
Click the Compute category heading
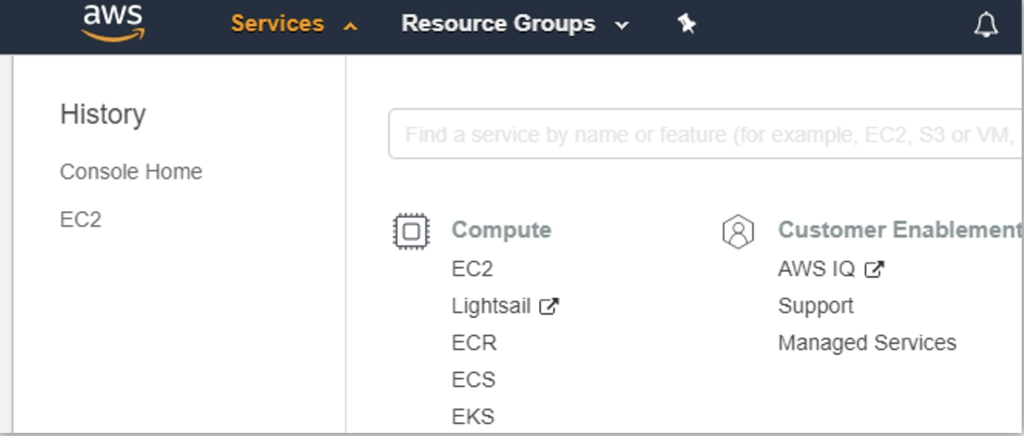tap(502, 230)
